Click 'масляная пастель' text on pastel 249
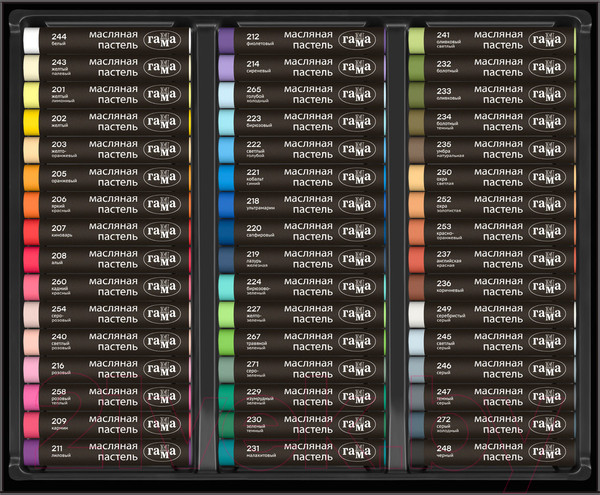Screen dimensions: 600x495 pyautogui.click(x=497, y=314)
